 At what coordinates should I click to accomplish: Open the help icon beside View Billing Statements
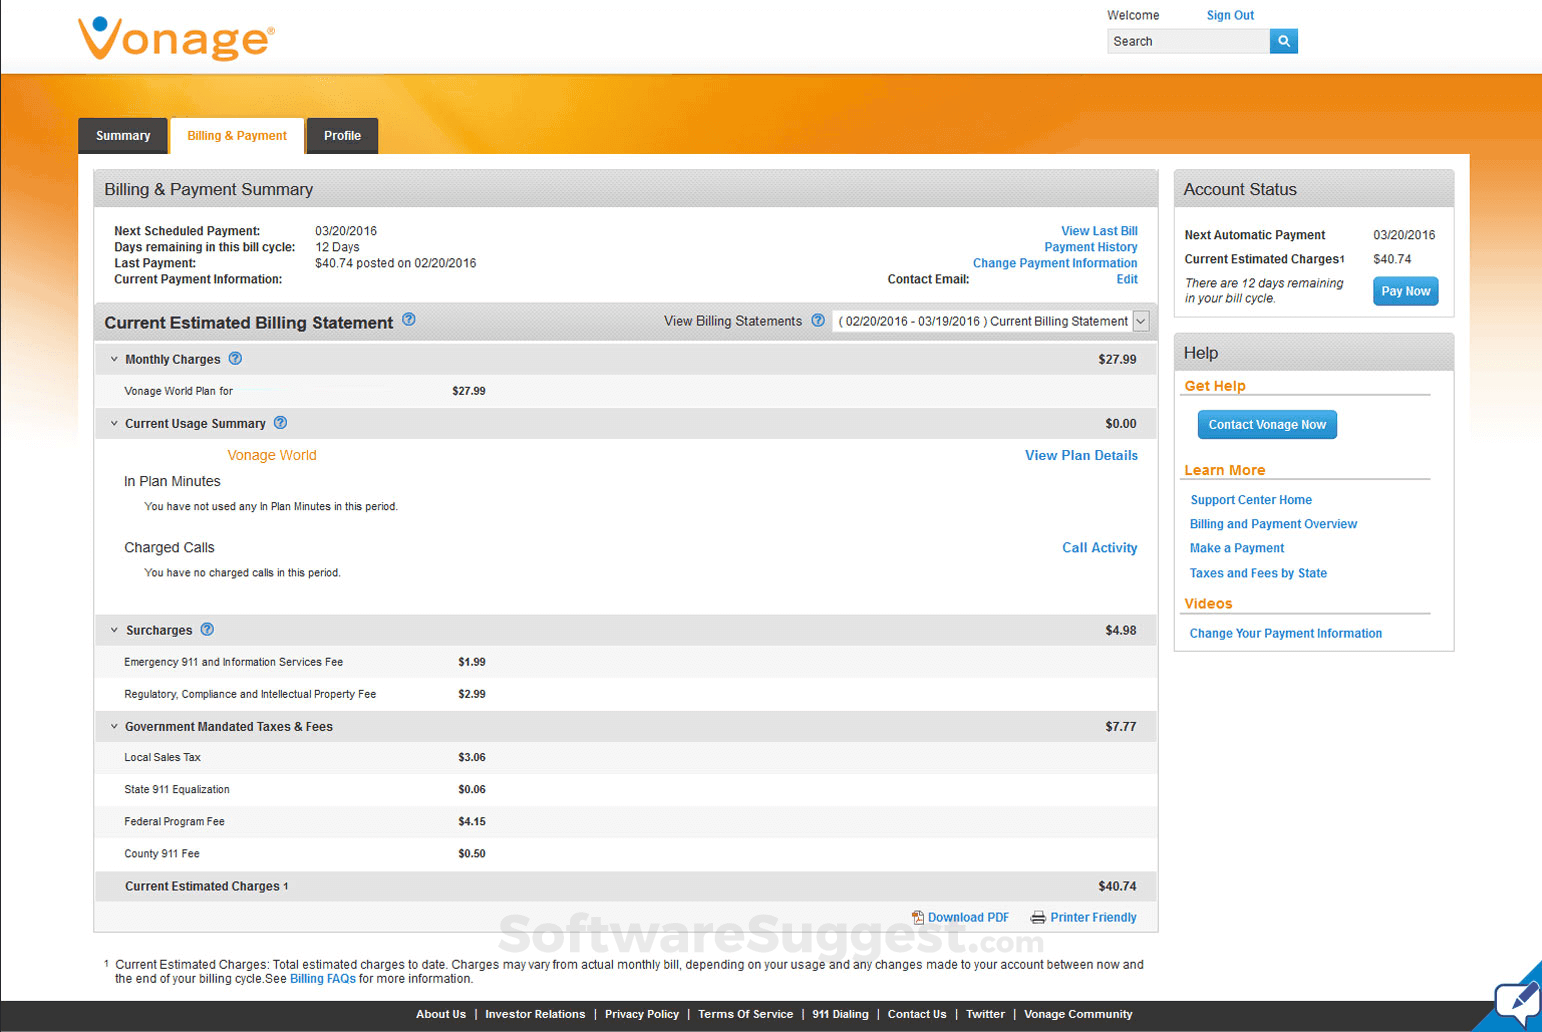tap(818, 320)
